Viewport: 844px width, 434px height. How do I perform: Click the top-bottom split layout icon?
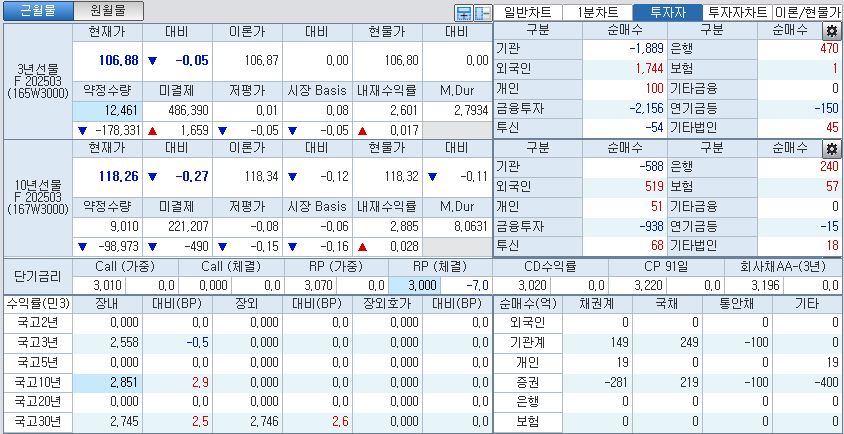pyautogui.click(x=462, y=13)
